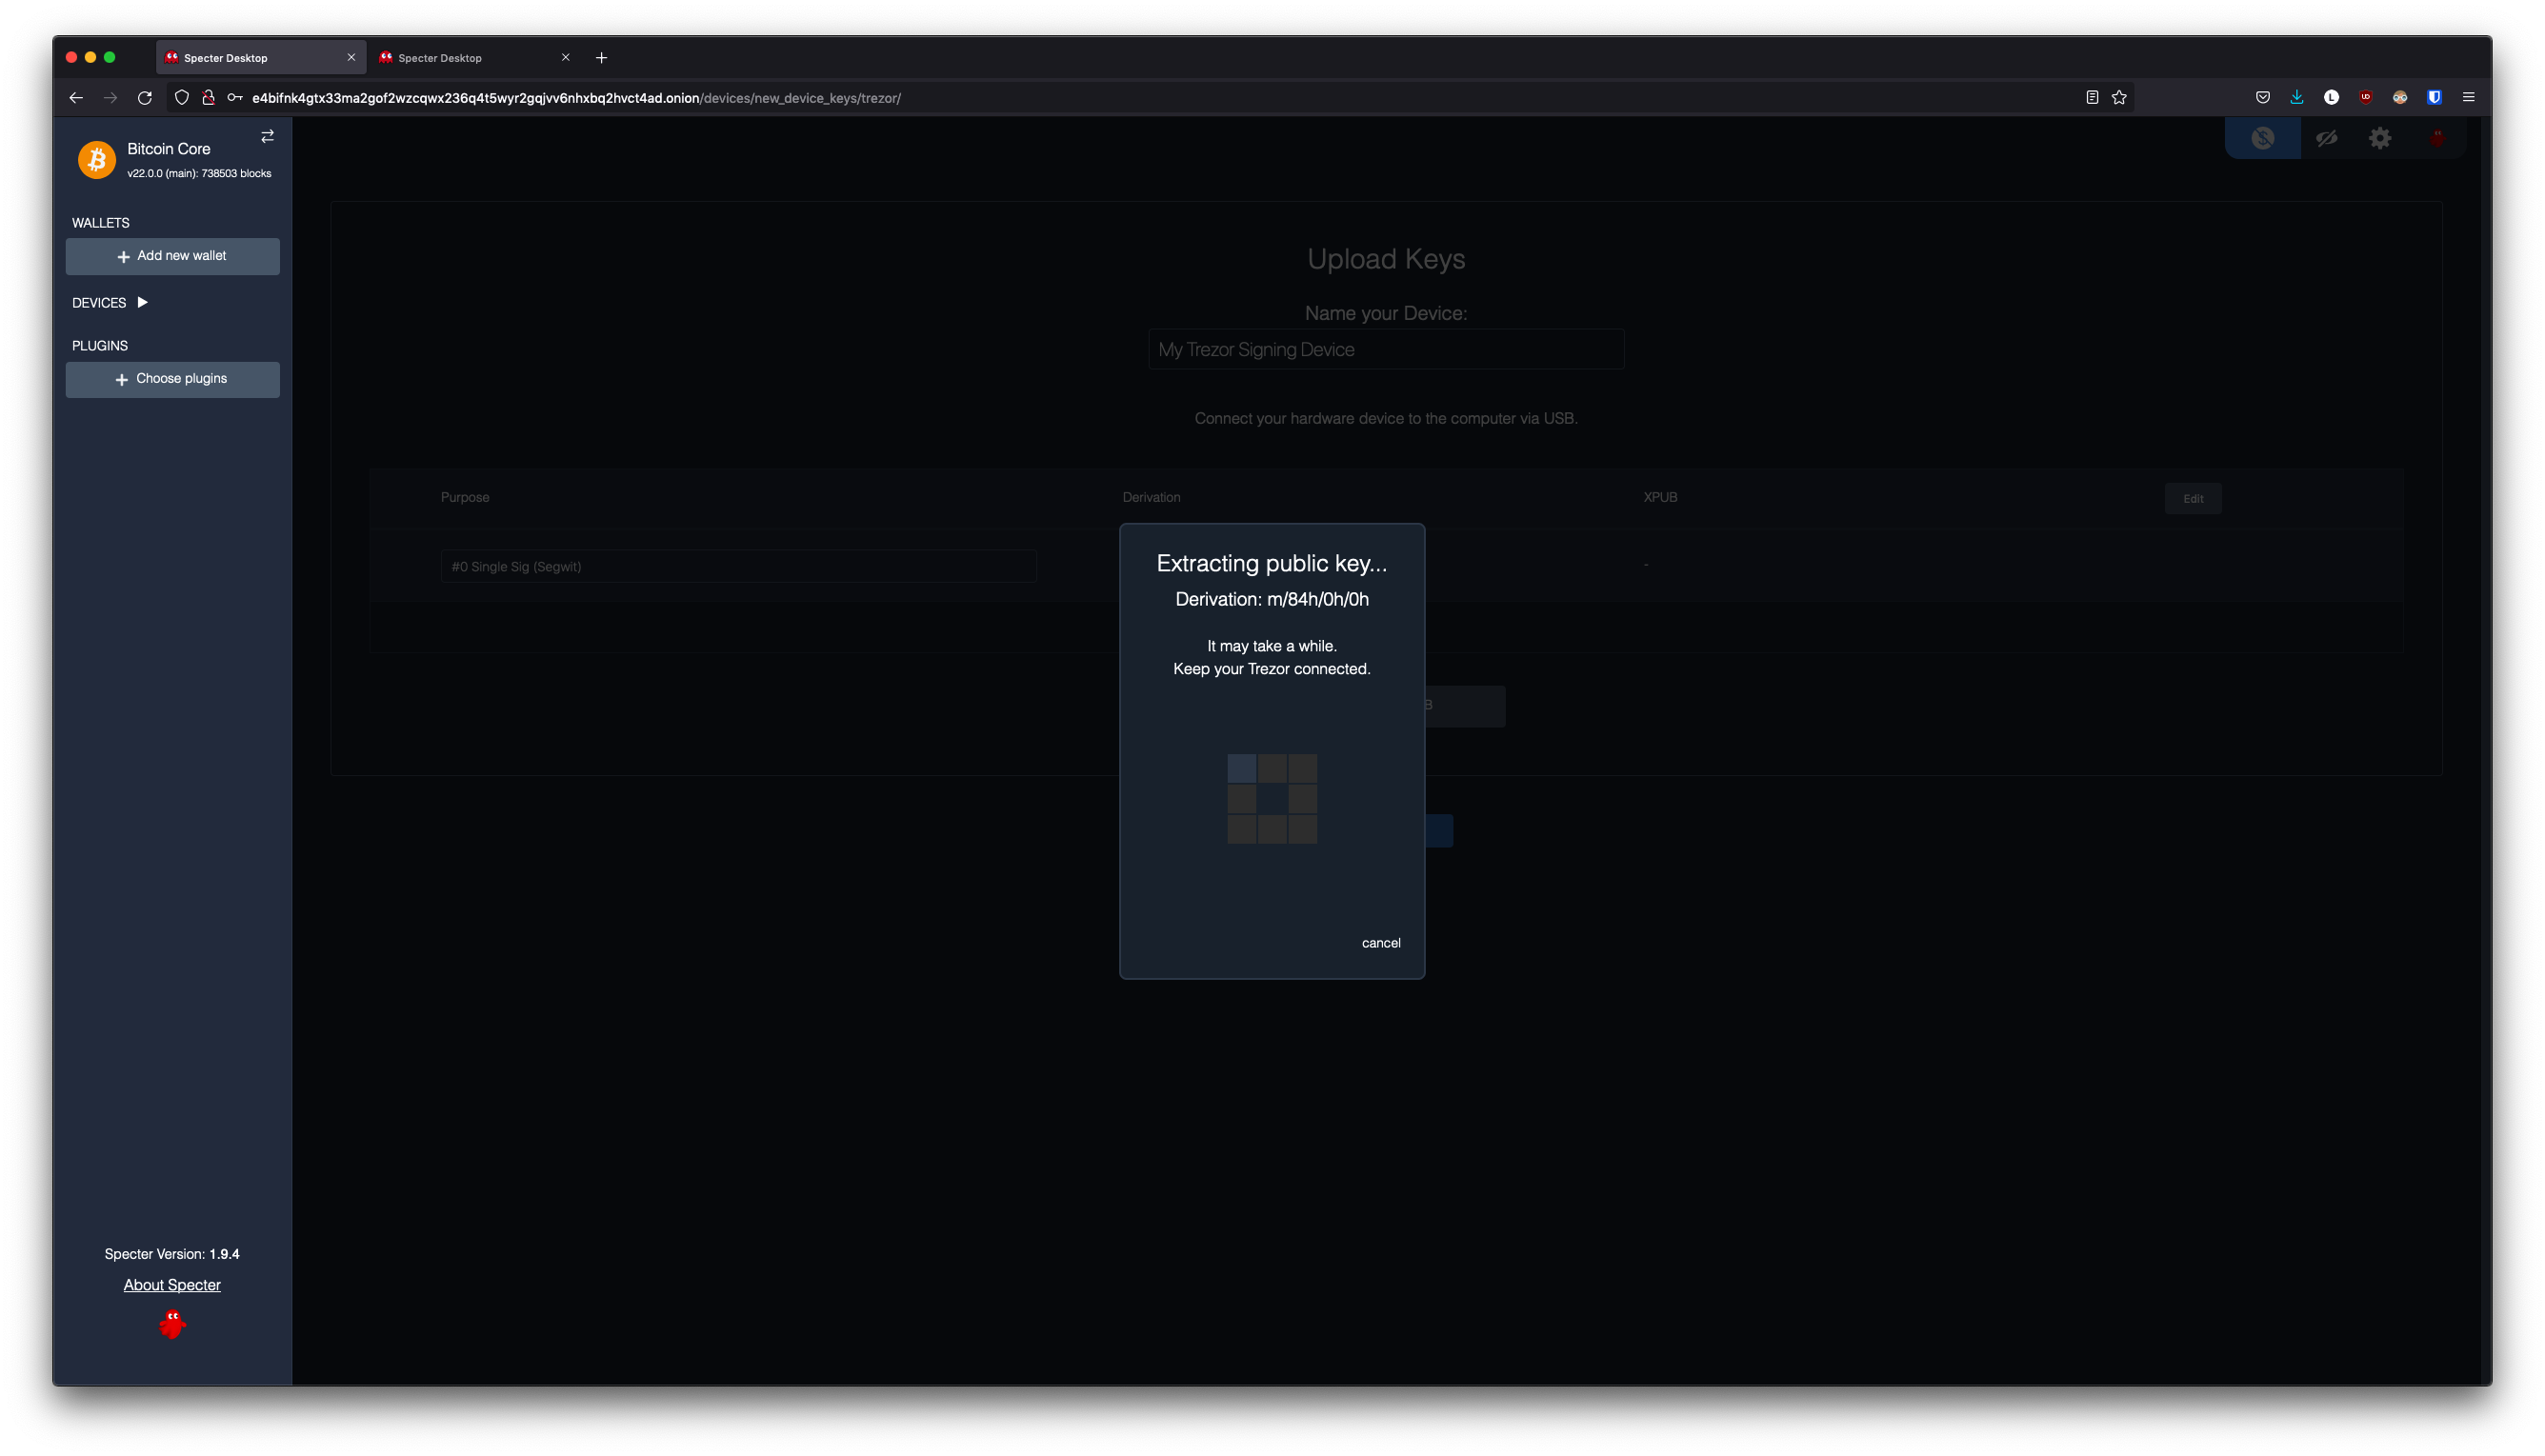The image size is (2545, 1456).
Task: Click the node switch arrows icon
Action: tap(267, 136)
